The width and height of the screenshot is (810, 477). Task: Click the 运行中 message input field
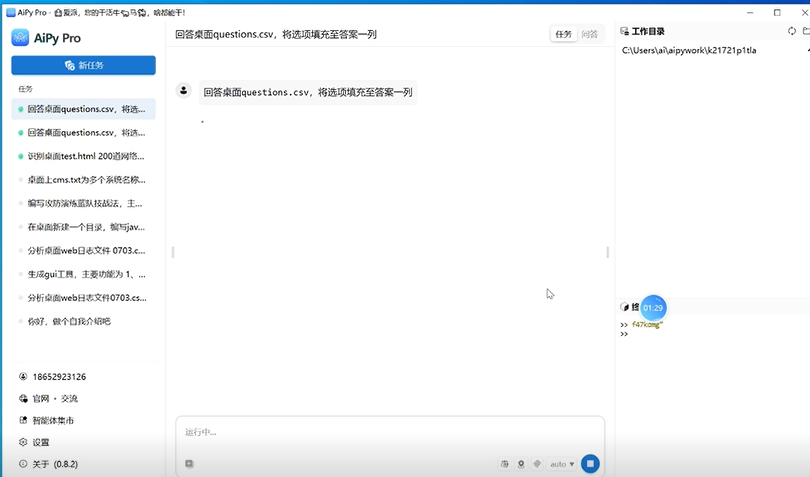(390, 433)
